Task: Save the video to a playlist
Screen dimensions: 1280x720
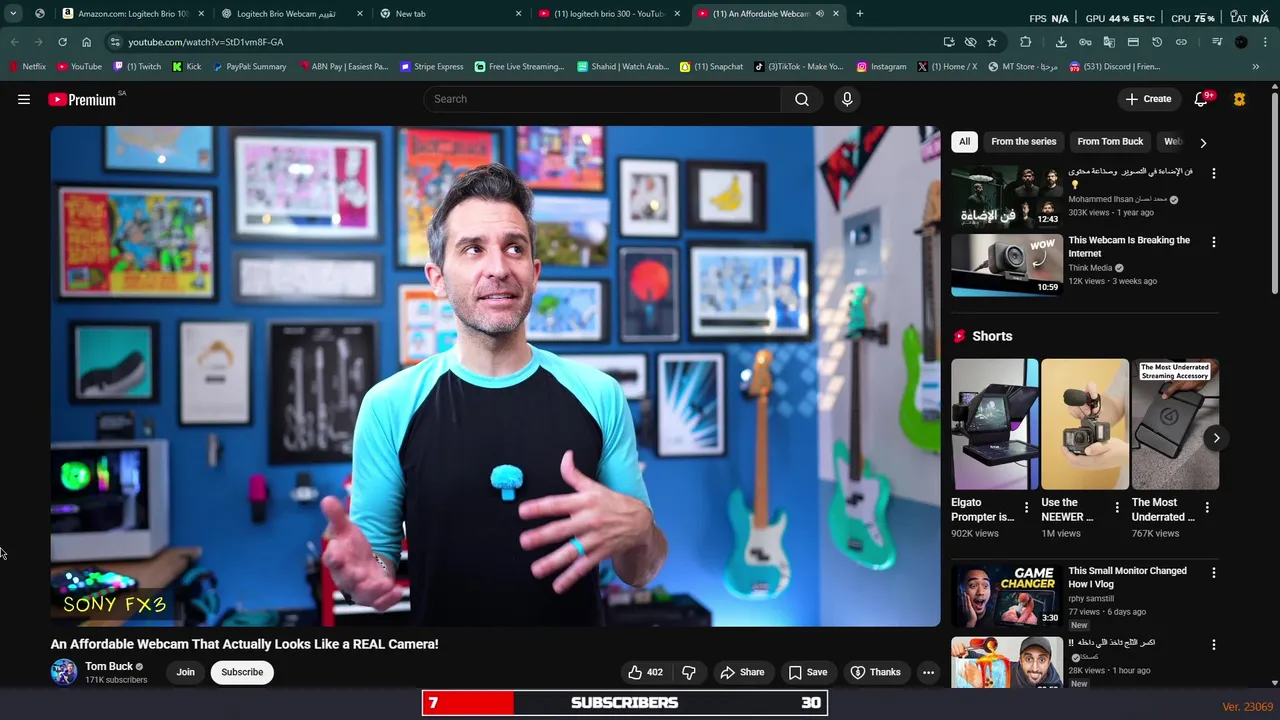Action: [x=808, y=672]
